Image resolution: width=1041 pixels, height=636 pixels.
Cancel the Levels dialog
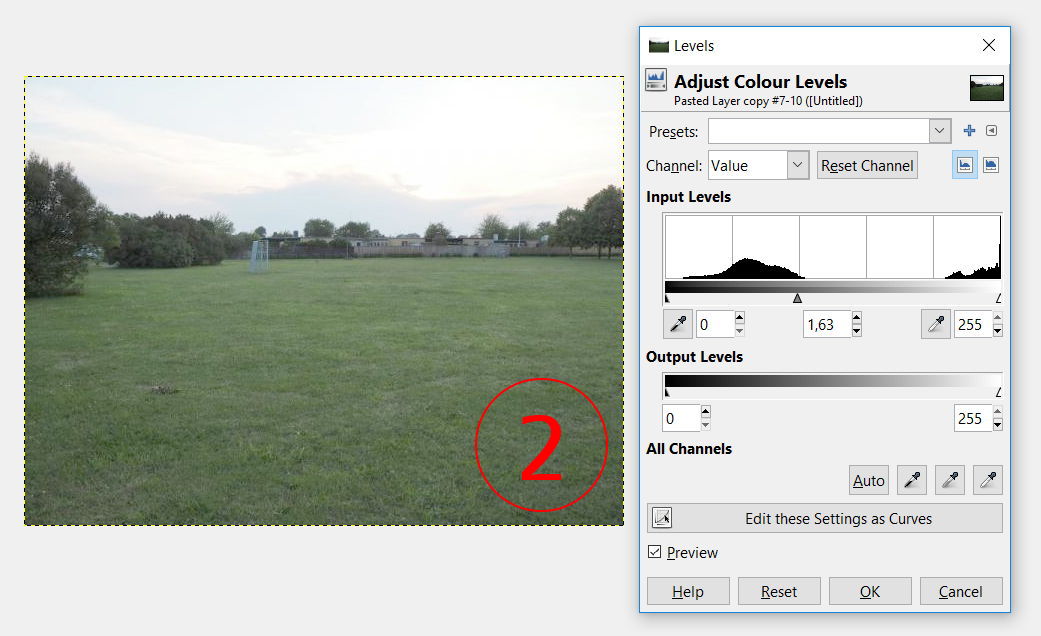click(x=961, y=591)
